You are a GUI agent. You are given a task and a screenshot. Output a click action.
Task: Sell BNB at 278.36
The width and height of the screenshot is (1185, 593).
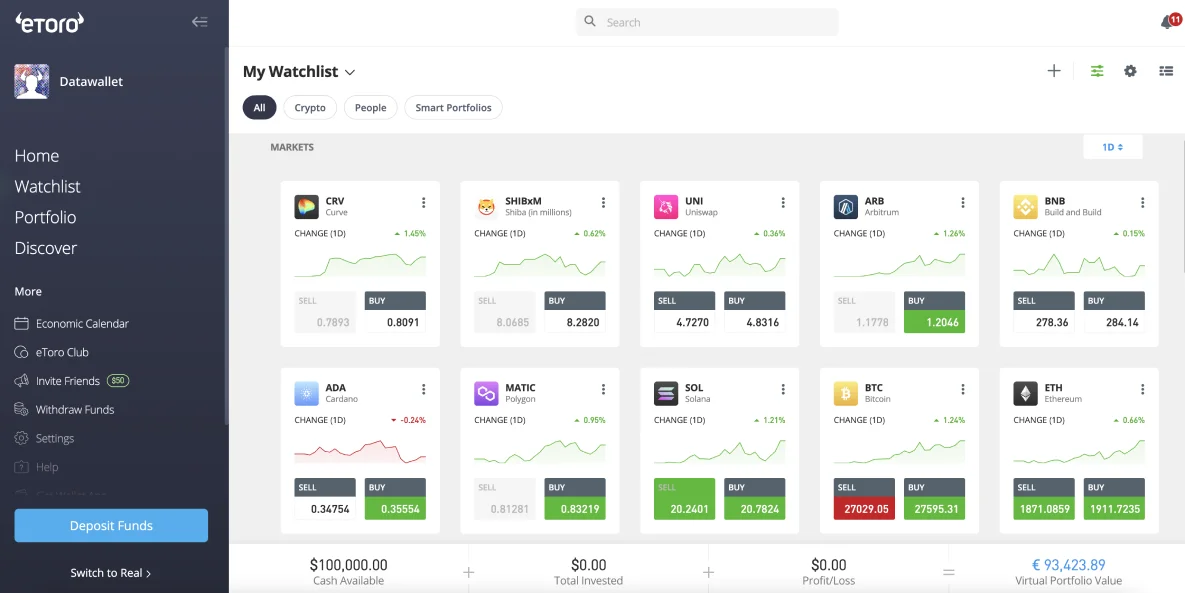pyautogui.click(x=1044, y=312)
